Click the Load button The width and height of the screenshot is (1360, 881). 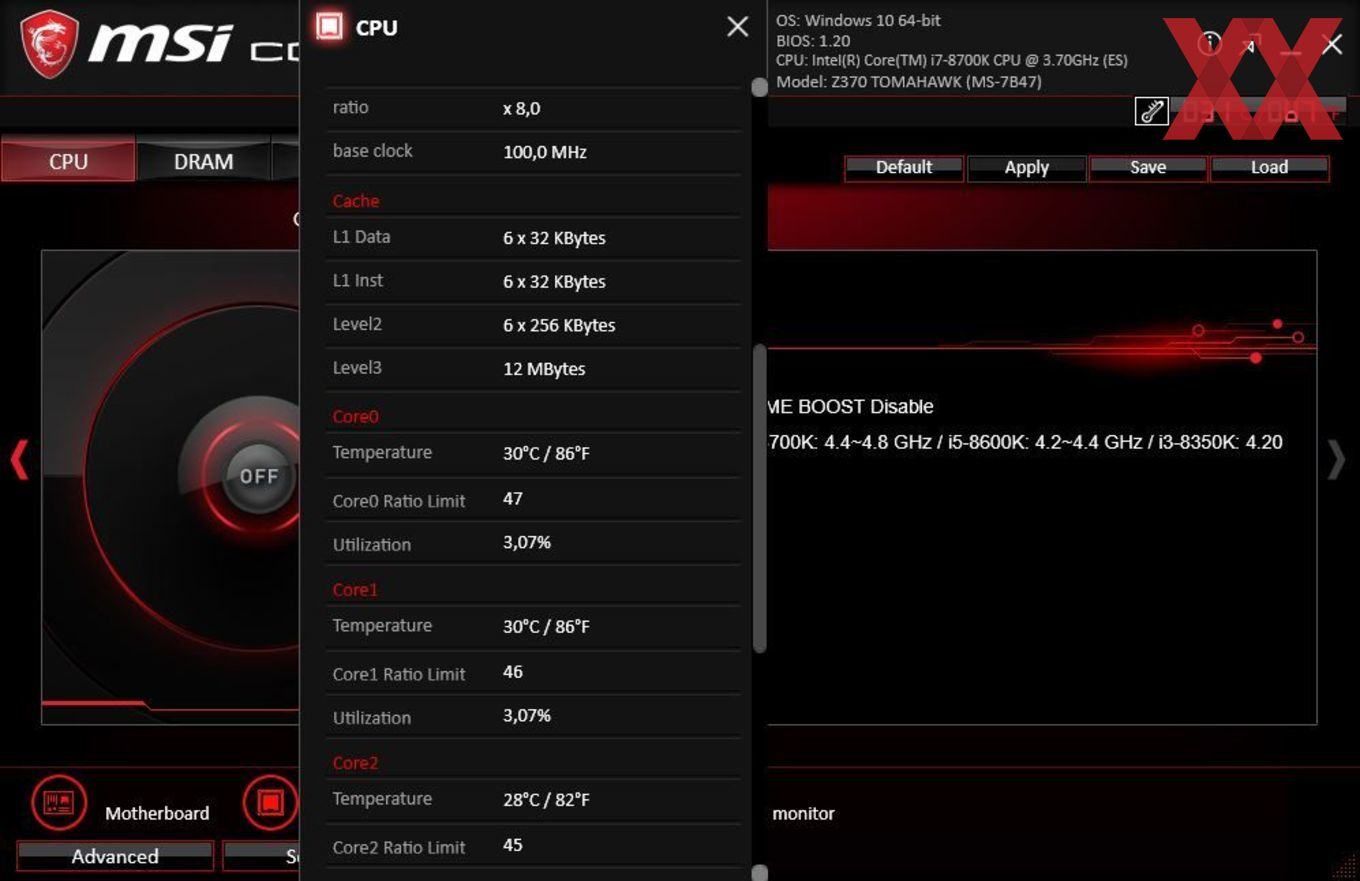[1270, 168]
